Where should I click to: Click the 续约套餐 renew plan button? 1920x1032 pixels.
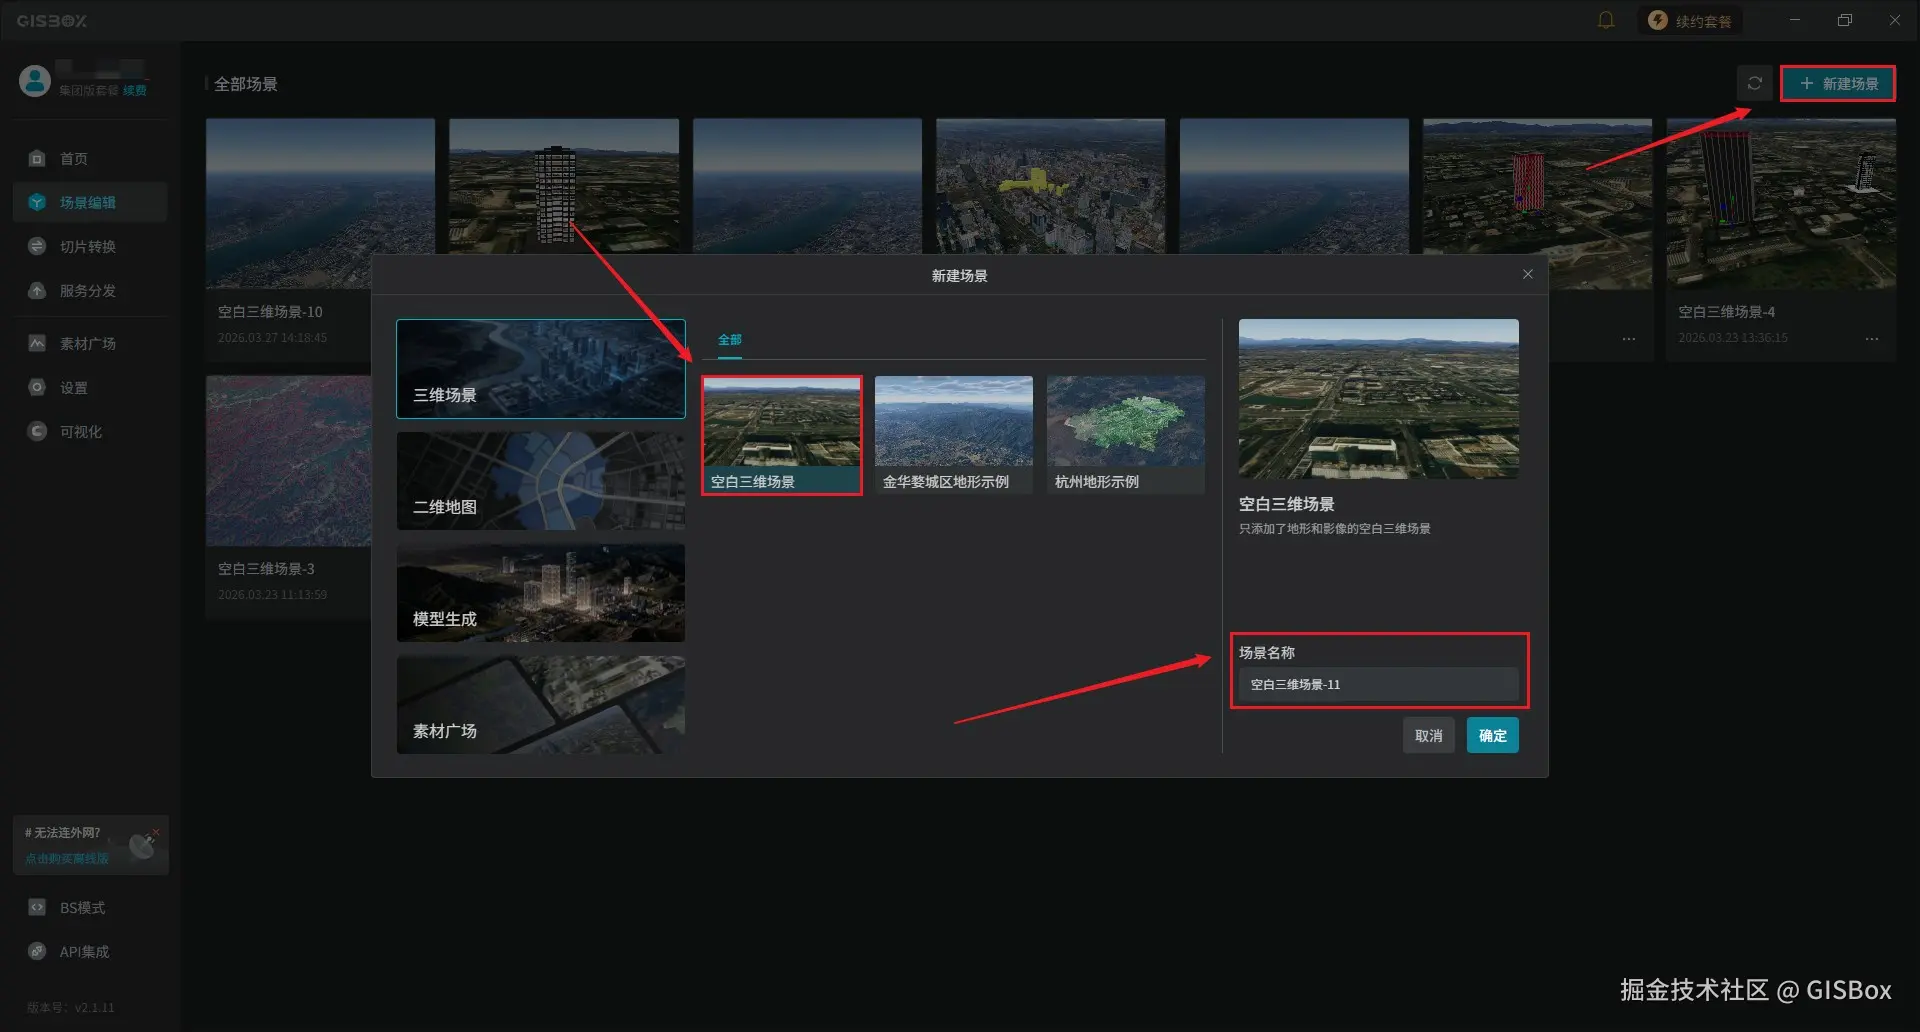[x=1690, y=20]
